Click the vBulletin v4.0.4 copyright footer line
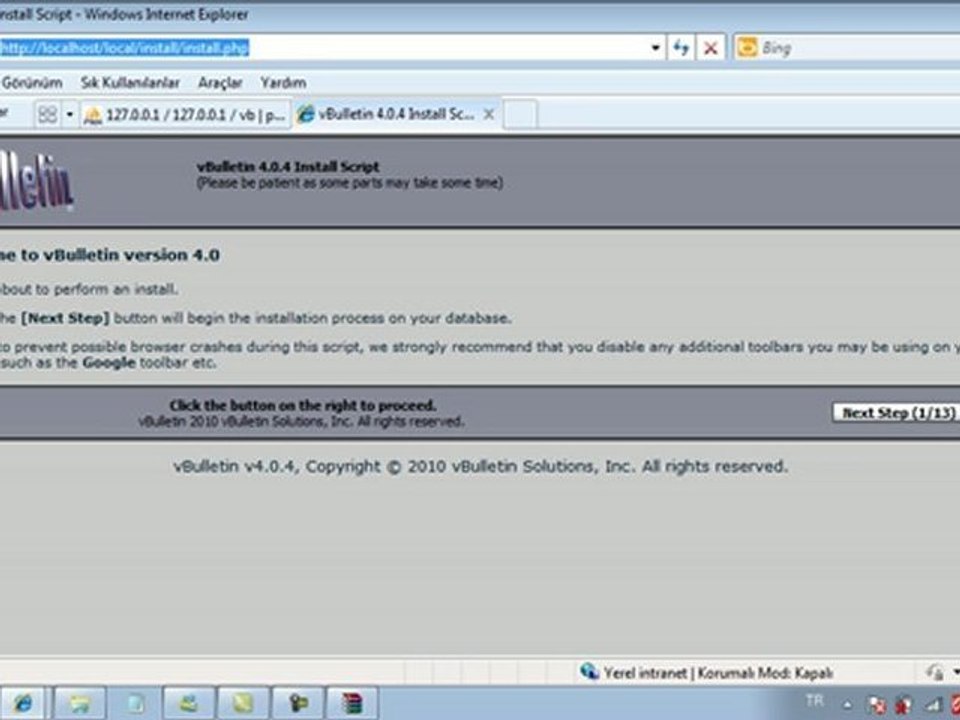960x720 pixels. [x=481, y=467]
